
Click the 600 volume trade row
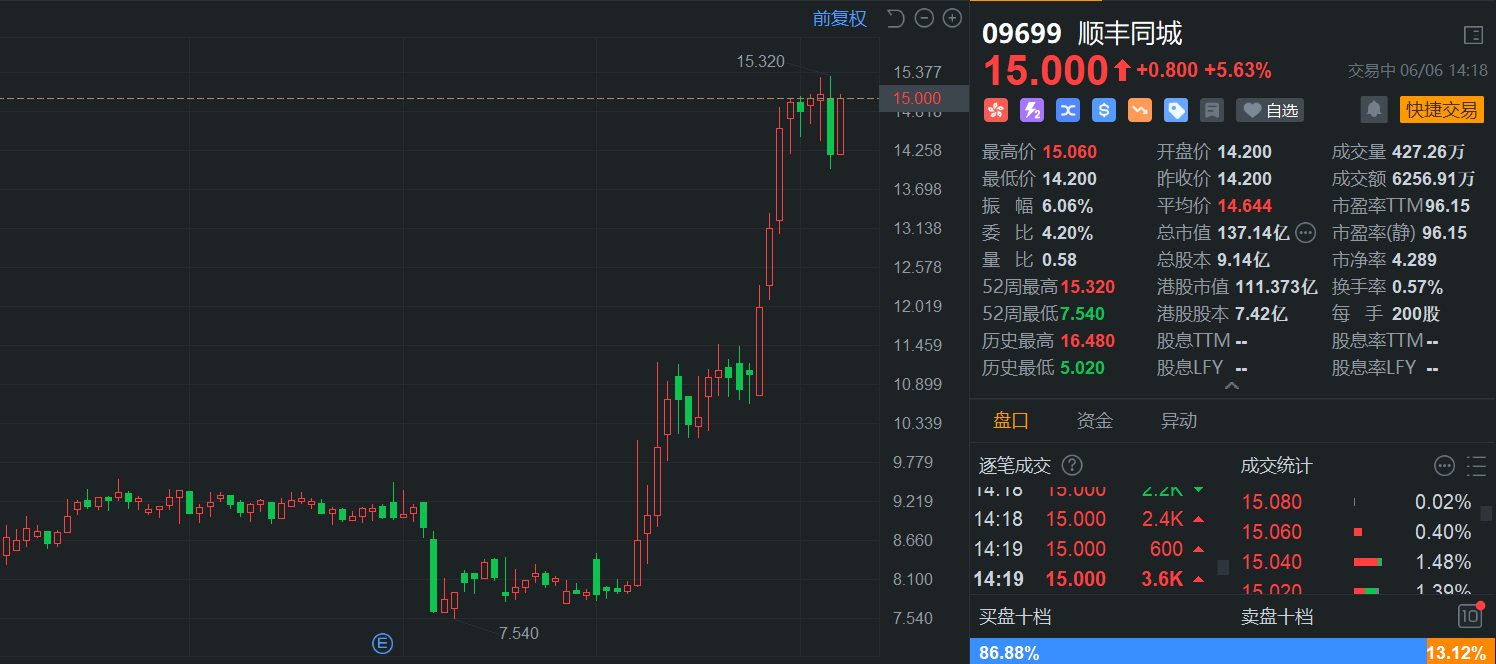[x=1089, y=549]
